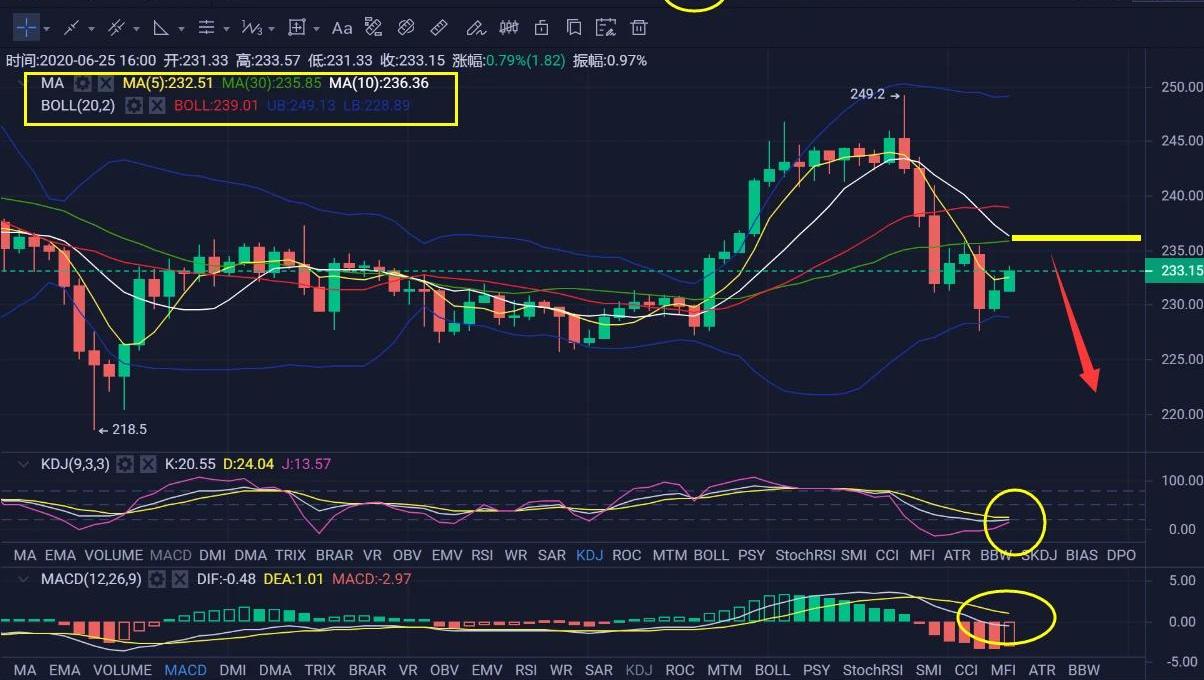Remove the MA indicator with its X button
Viewport: 1204px width, 680px height.
(x=105, y=84)
